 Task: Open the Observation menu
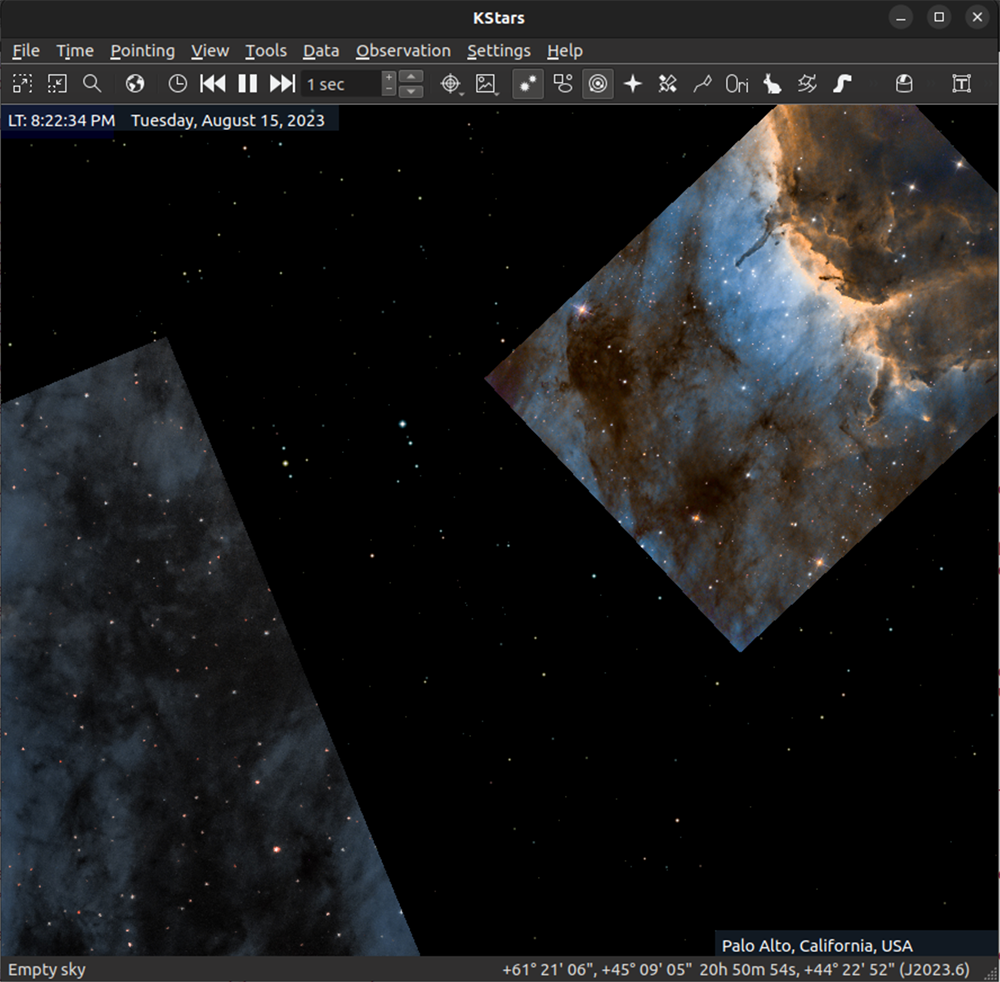403,50
